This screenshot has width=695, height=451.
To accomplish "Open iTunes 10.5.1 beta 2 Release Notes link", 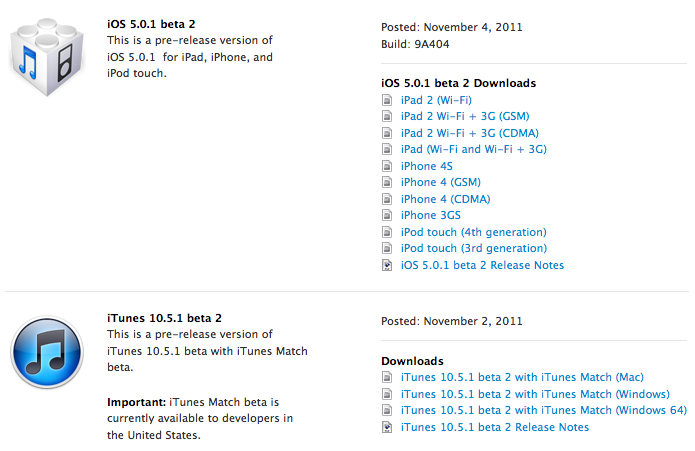I will tap(494, 427).
